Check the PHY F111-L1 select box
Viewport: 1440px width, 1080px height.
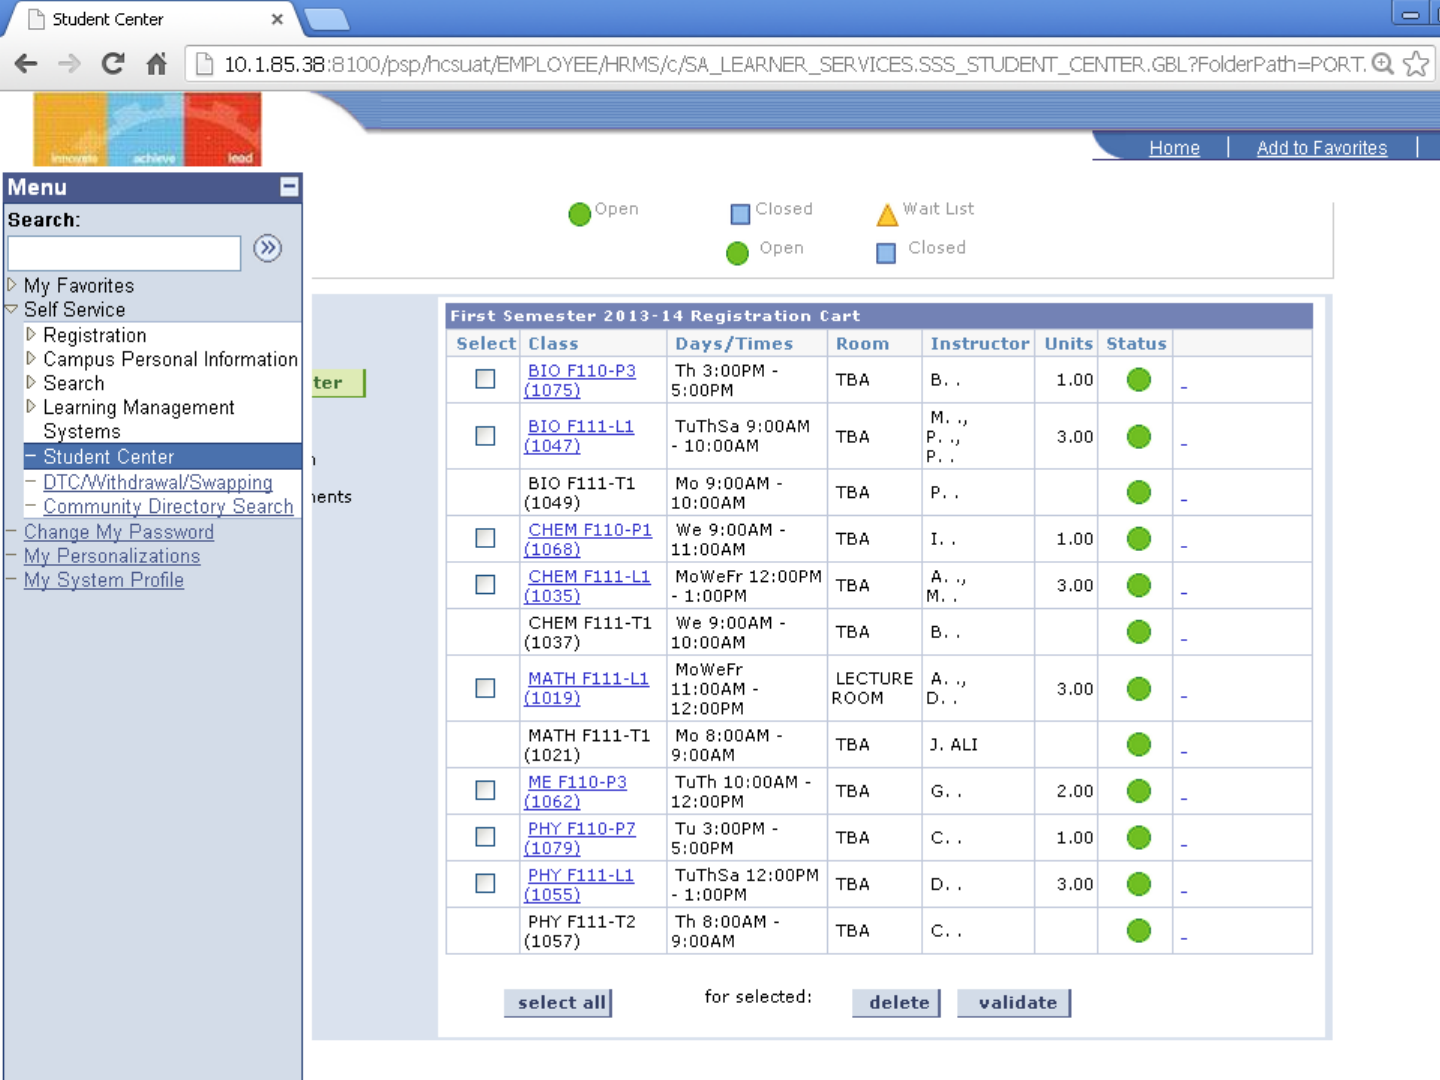point(485,883)
